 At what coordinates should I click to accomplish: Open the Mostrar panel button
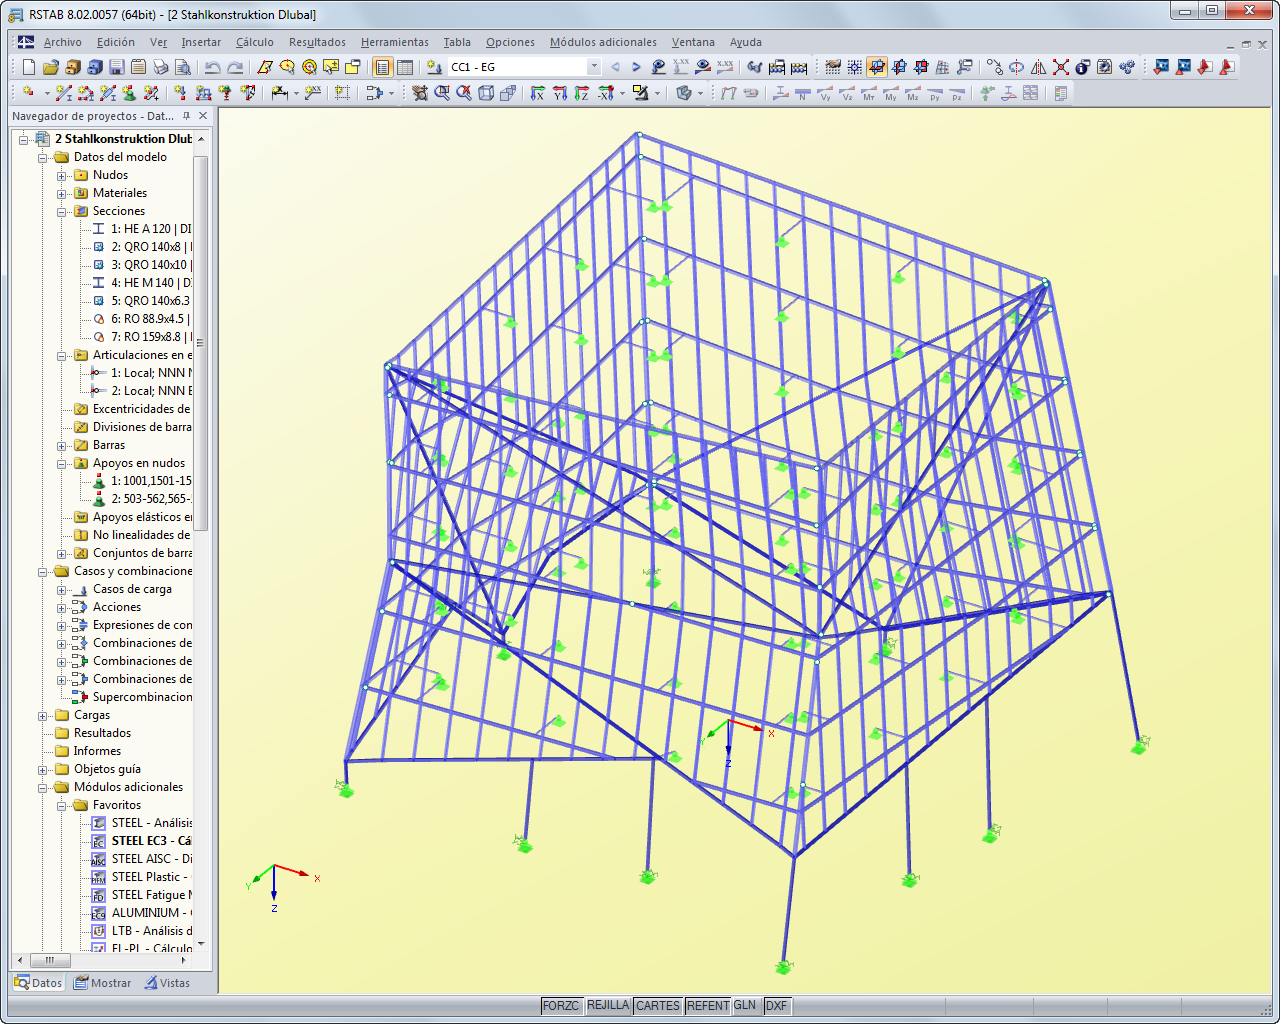(x=103, y=983)
